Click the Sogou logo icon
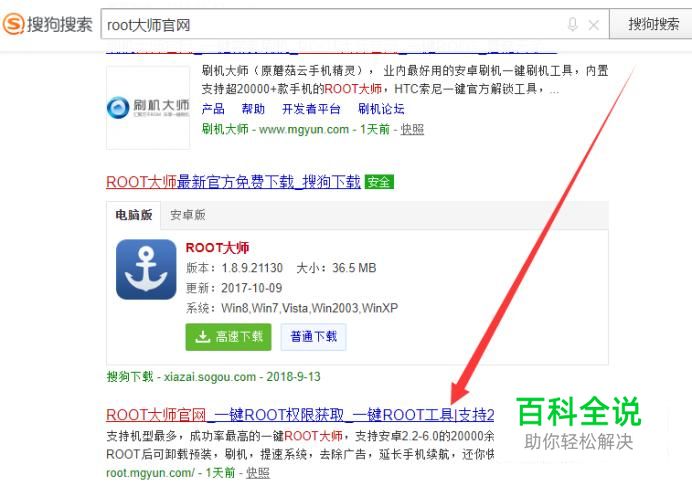692x486 pixels. (x=13, y=24)
